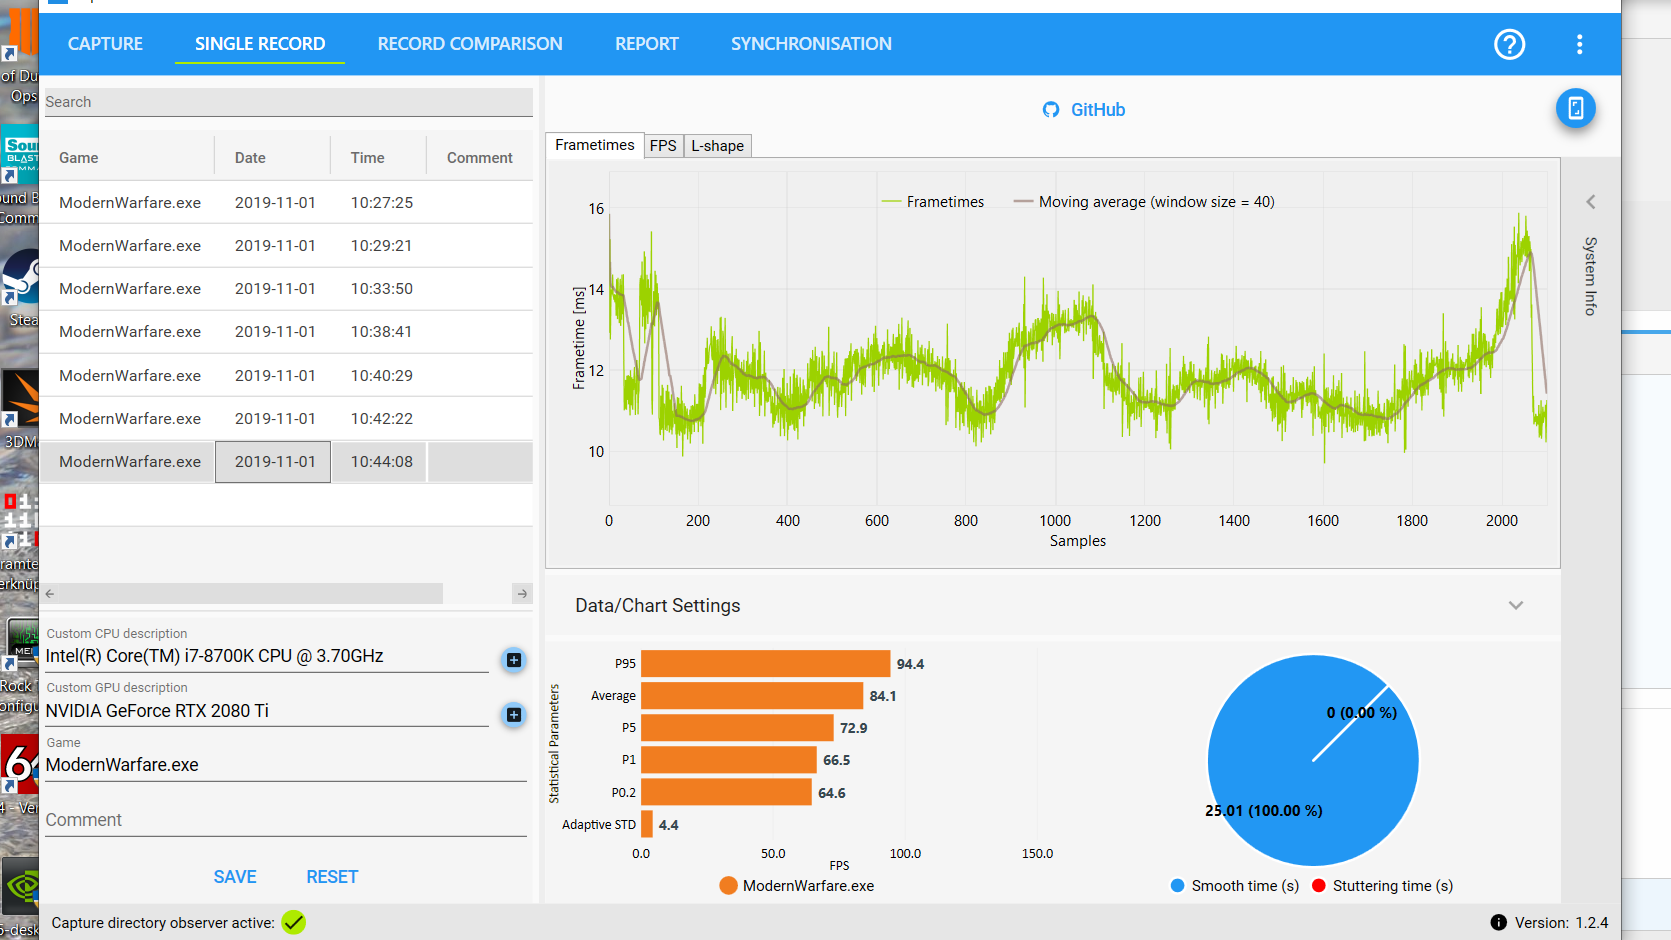Image resolution: width=1671 pixels, height=940 pixels.
Task: Open the three-dot overflow menu
Action: (1579, 44)
